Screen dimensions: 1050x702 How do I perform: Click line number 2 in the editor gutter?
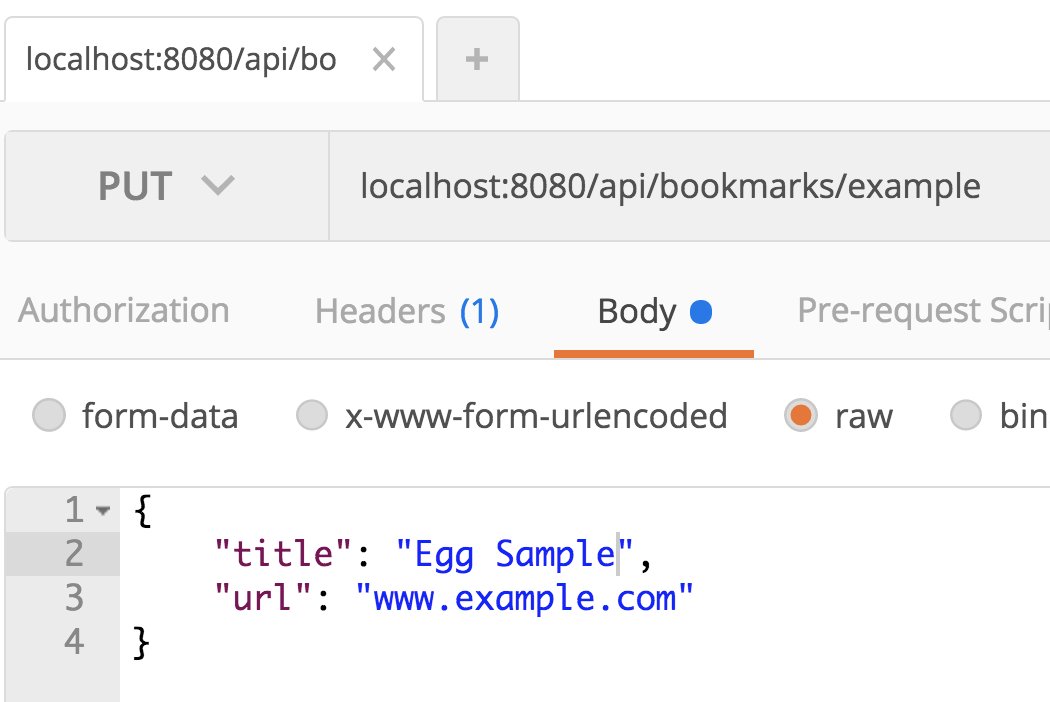tap(74, 554)
